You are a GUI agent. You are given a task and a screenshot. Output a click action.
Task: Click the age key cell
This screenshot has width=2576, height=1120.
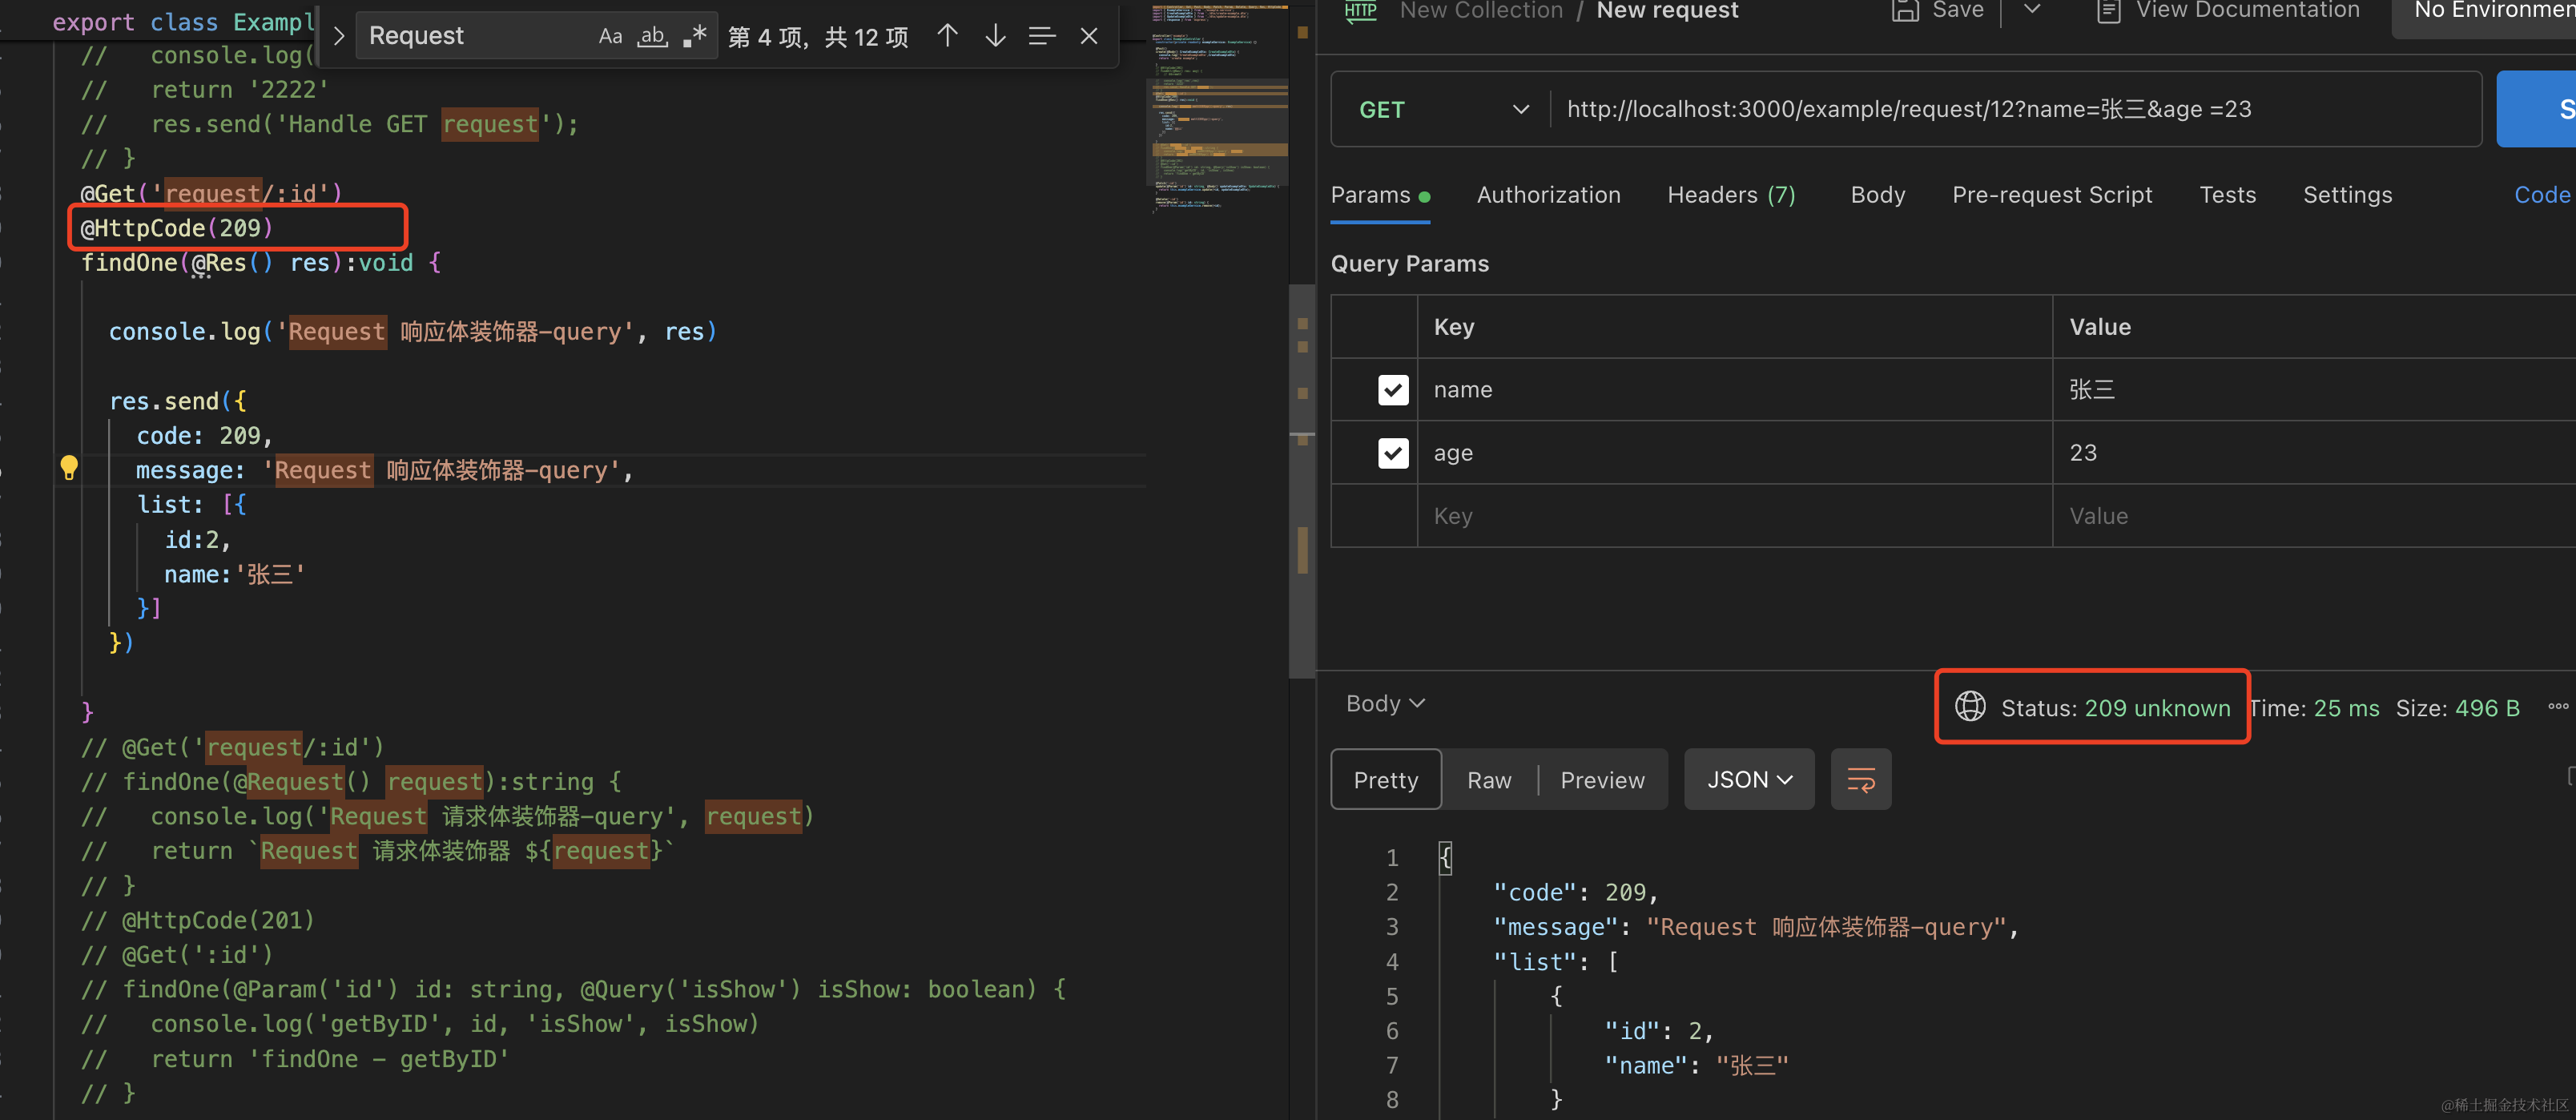tap(1735, 452)
